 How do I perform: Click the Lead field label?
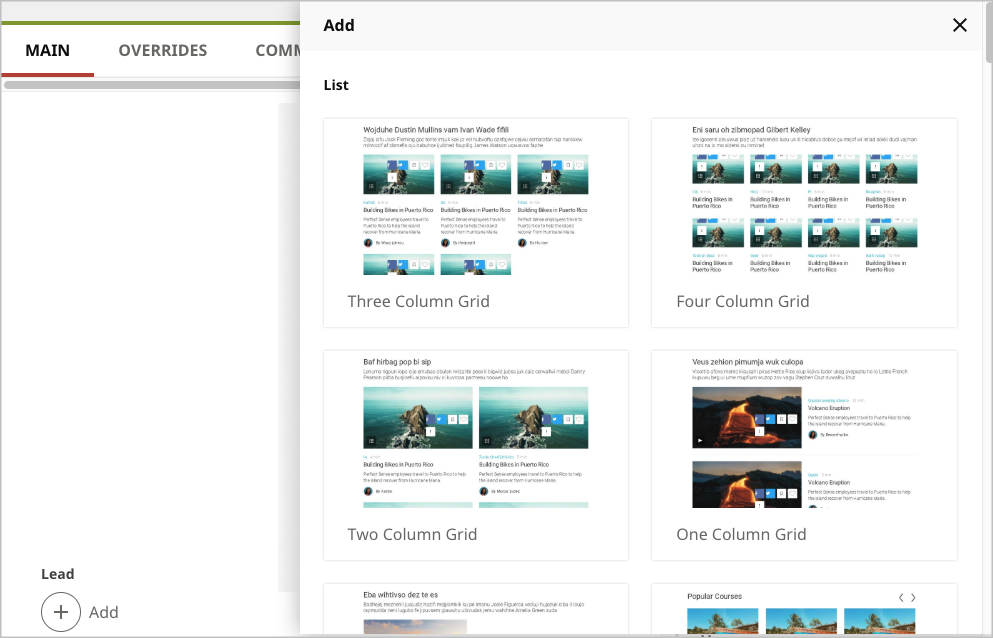[x=58, y=574]
